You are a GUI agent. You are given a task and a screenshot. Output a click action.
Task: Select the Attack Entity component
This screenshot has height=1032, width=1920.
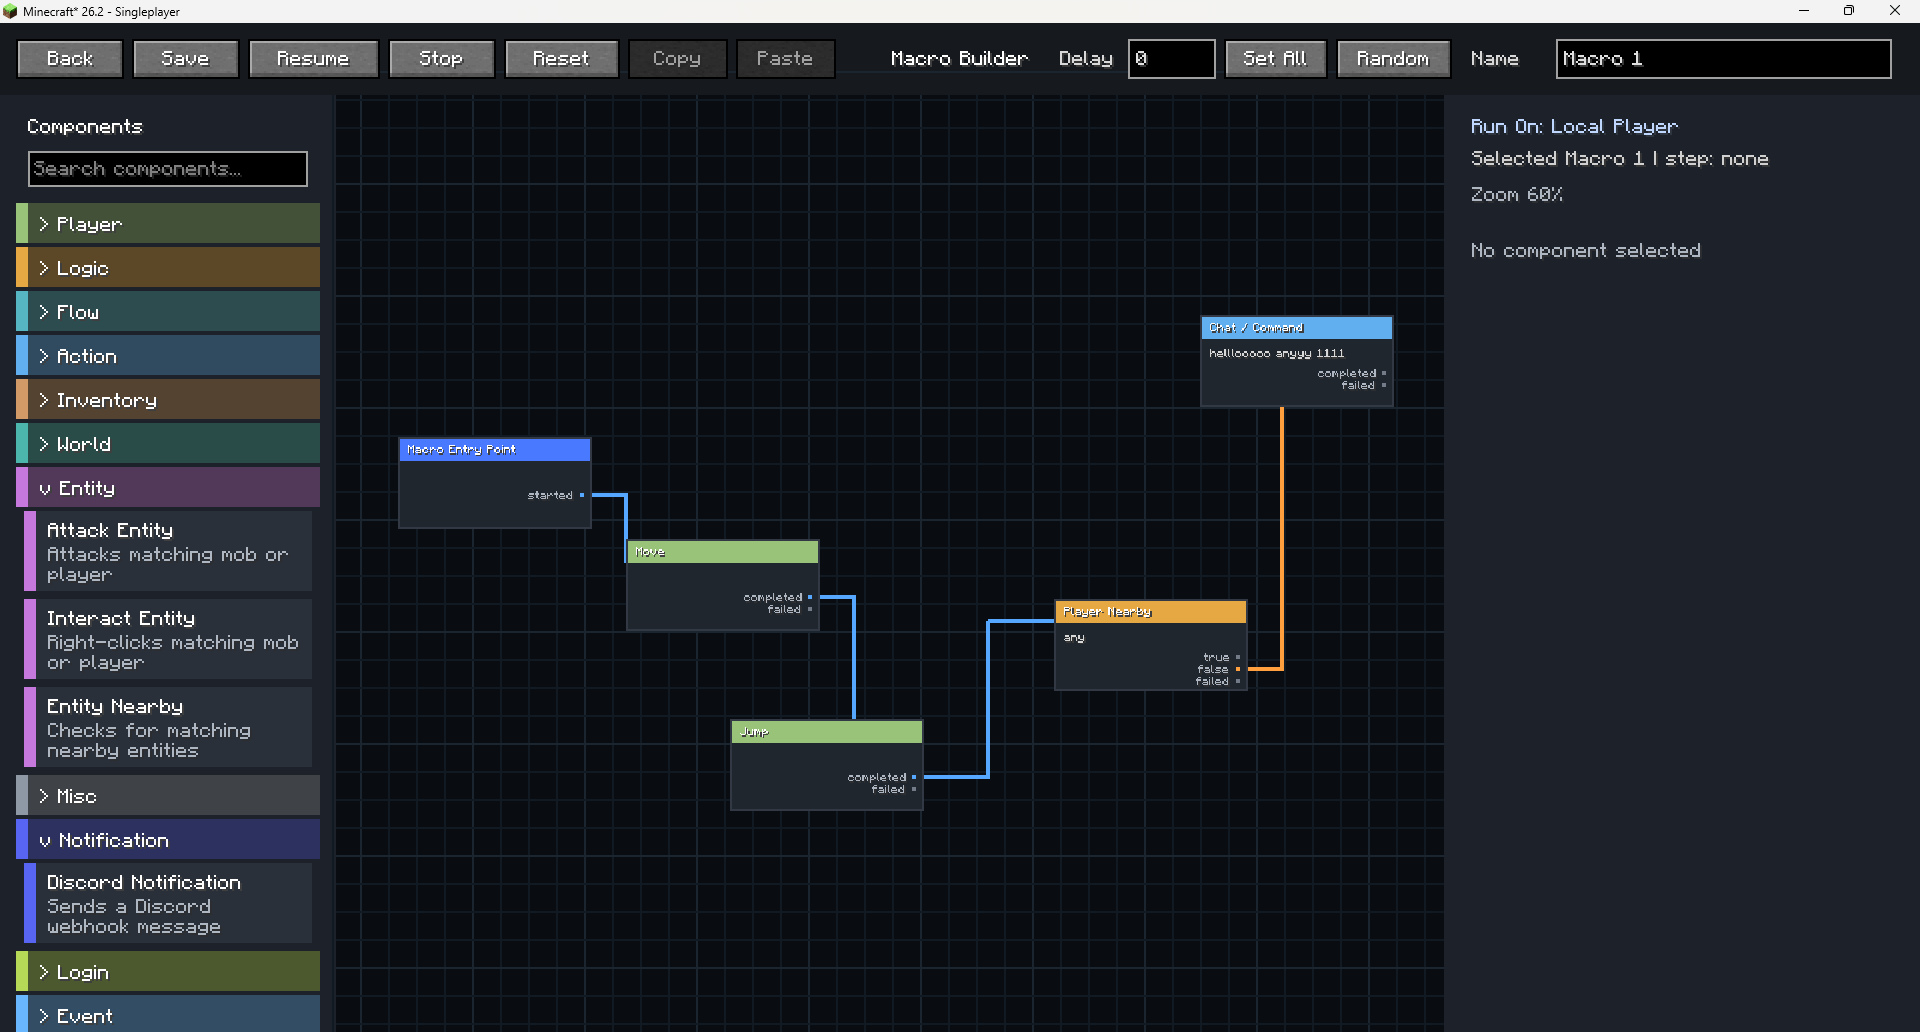(x=168, y=551)
